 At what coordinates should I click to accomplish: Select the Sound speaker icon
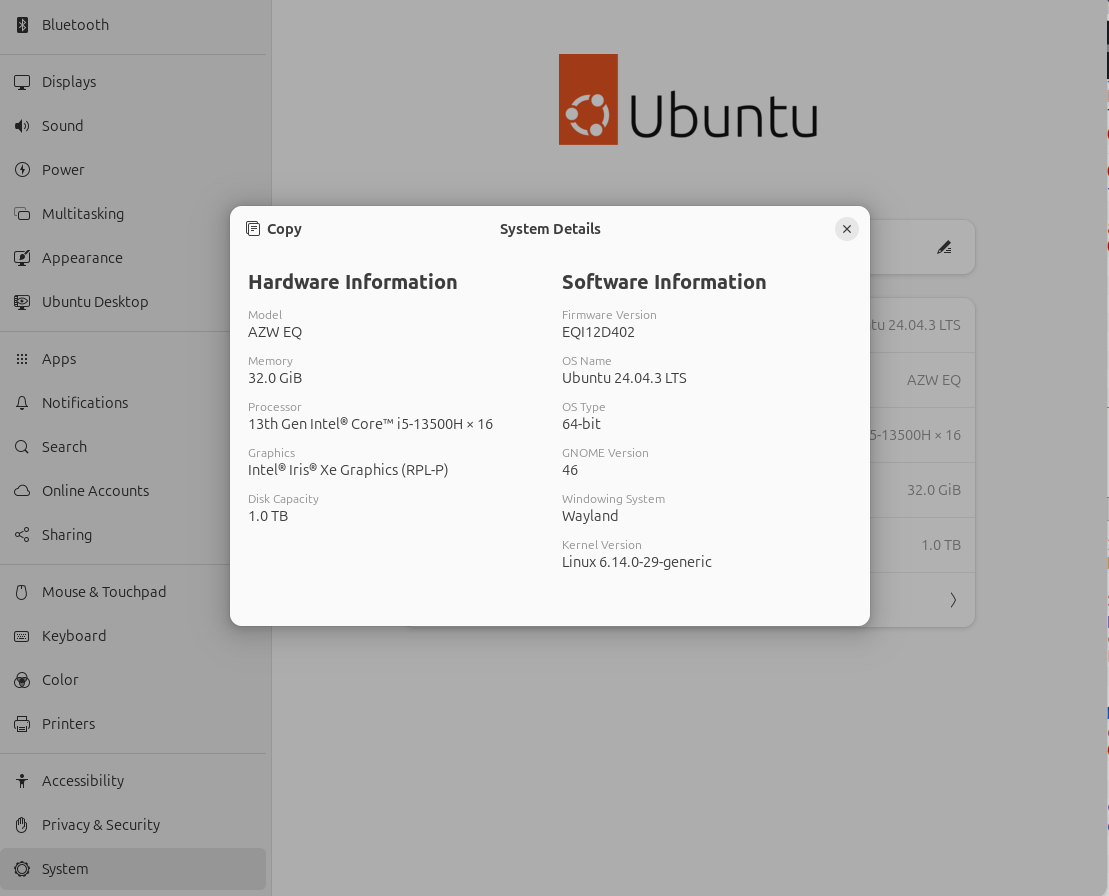(22, 126)
